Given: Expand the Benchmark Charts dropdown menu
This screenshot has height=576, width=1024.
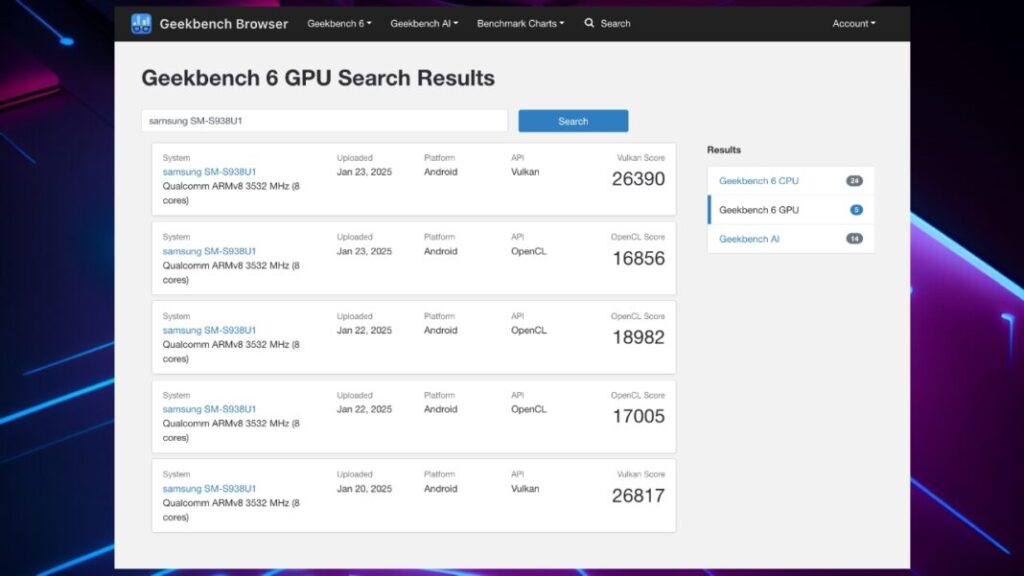Looking at the screenshot, I should point(520,23).
